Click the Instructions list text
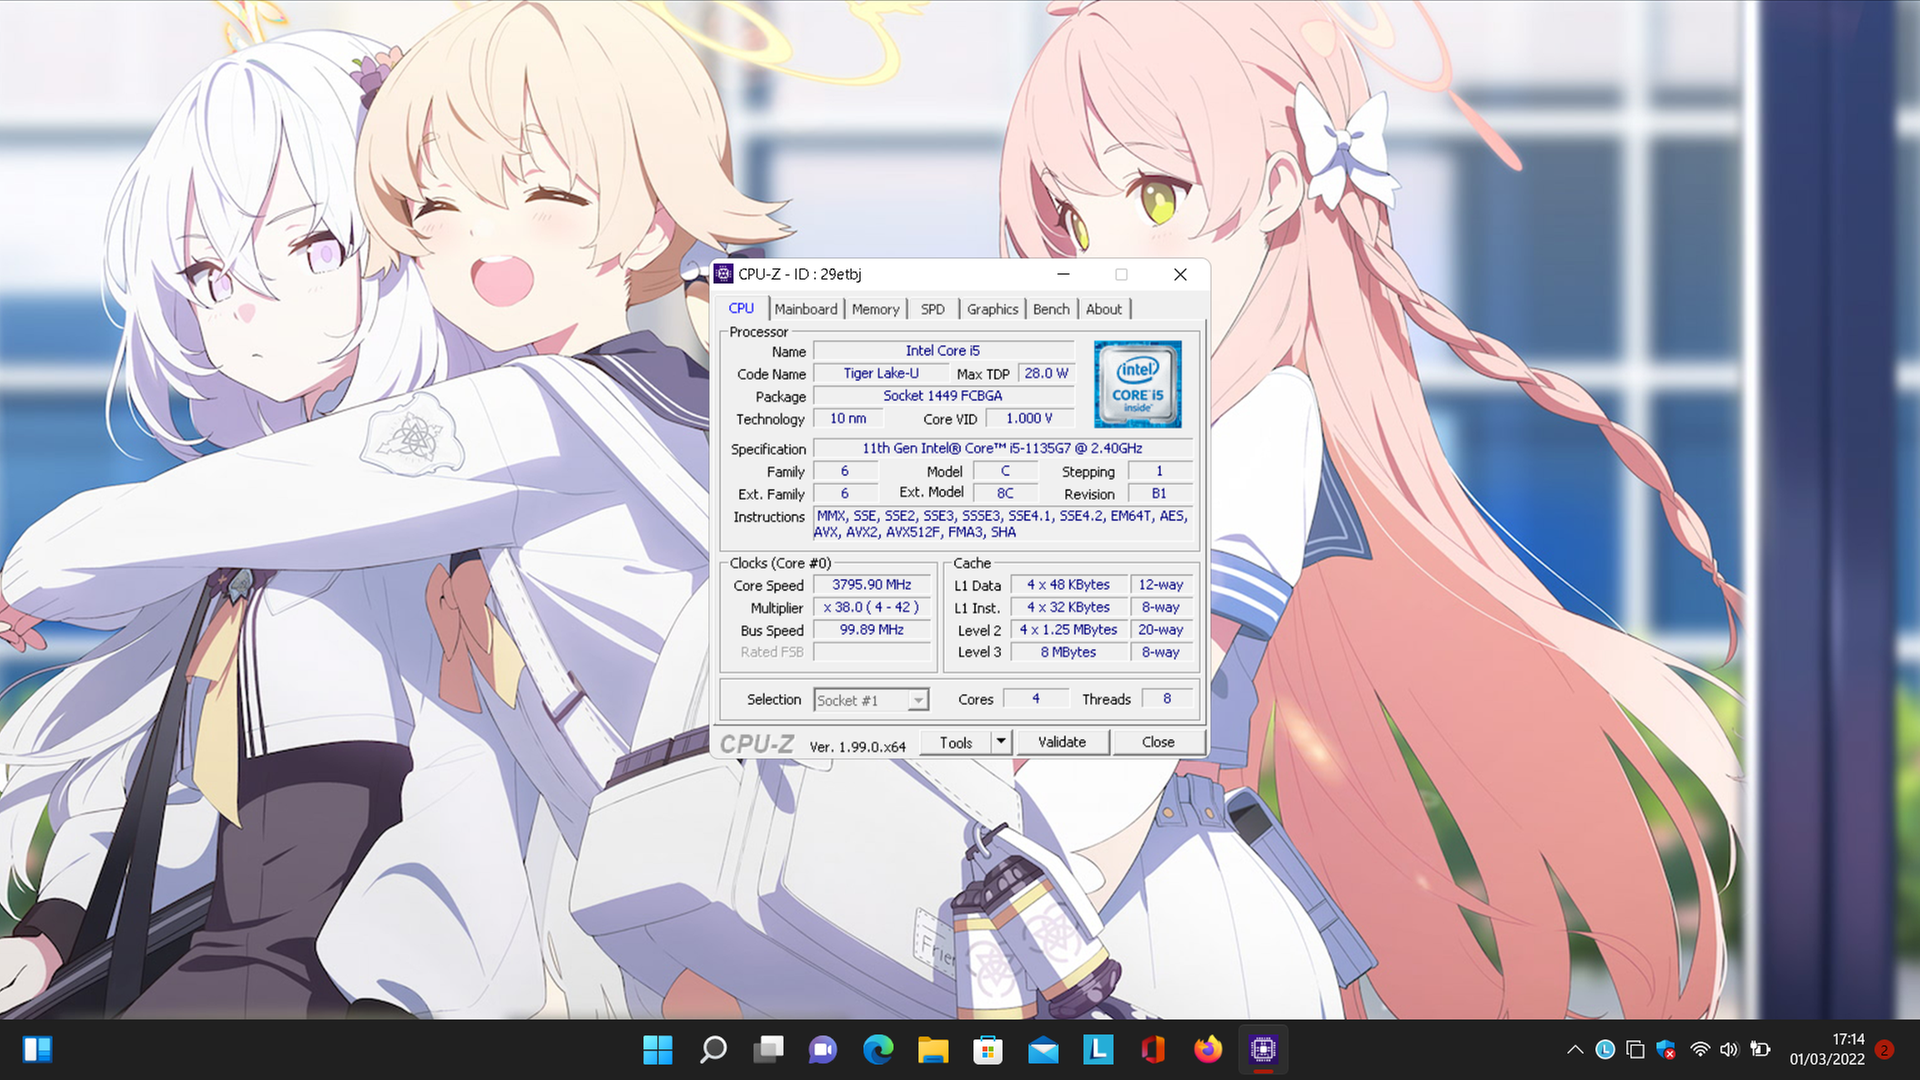This screenshot has width=1920, height=1080. 1002,524
